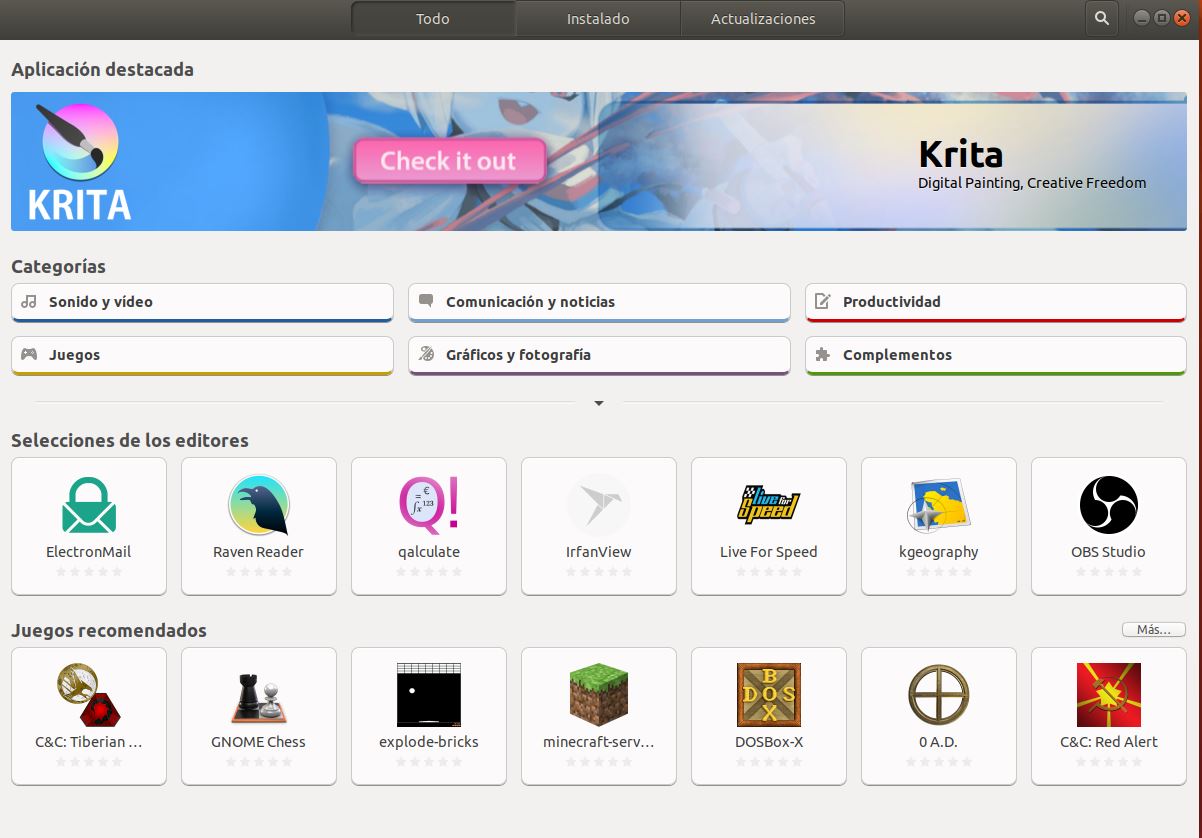Switch to the Todo tab

(433, 18)
